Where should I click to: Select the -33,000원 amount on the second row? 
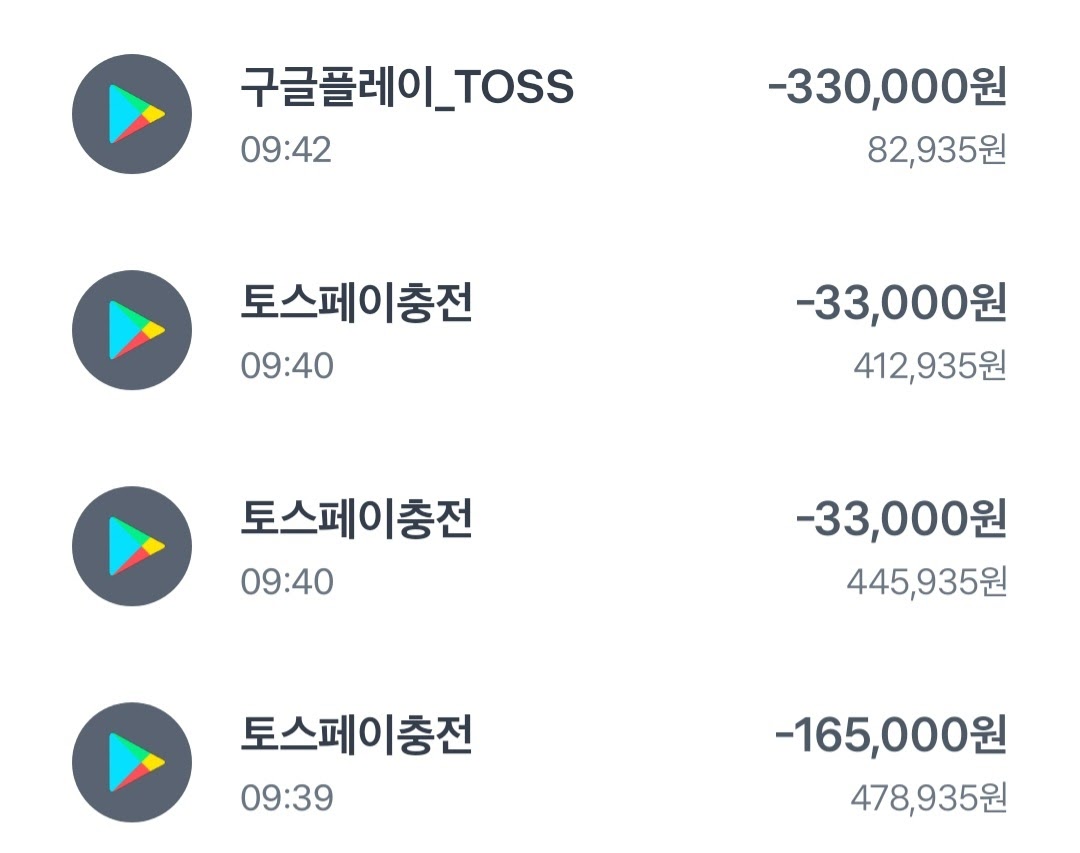coord(903,305)
